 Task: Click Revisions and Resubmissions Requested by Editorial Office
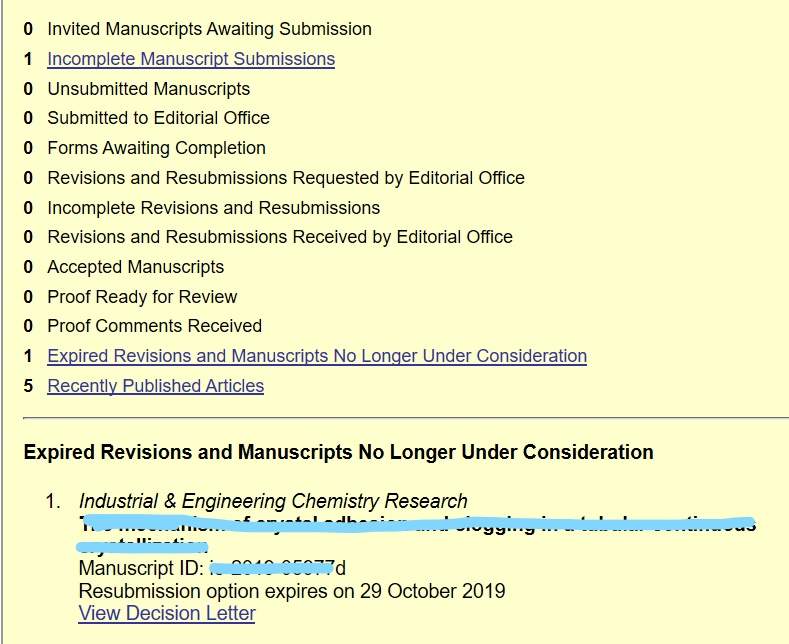(286, 178)
